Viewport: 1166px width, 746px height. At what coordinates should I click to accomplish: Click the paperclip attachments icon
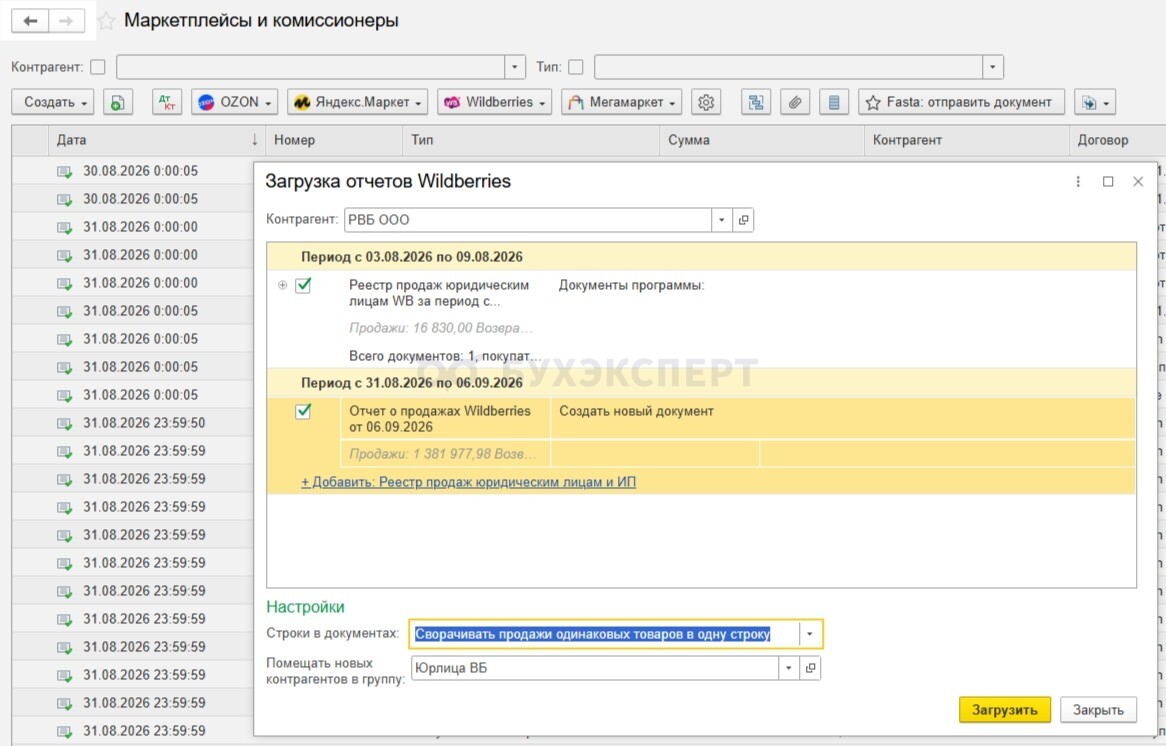(x=795, y=102)
